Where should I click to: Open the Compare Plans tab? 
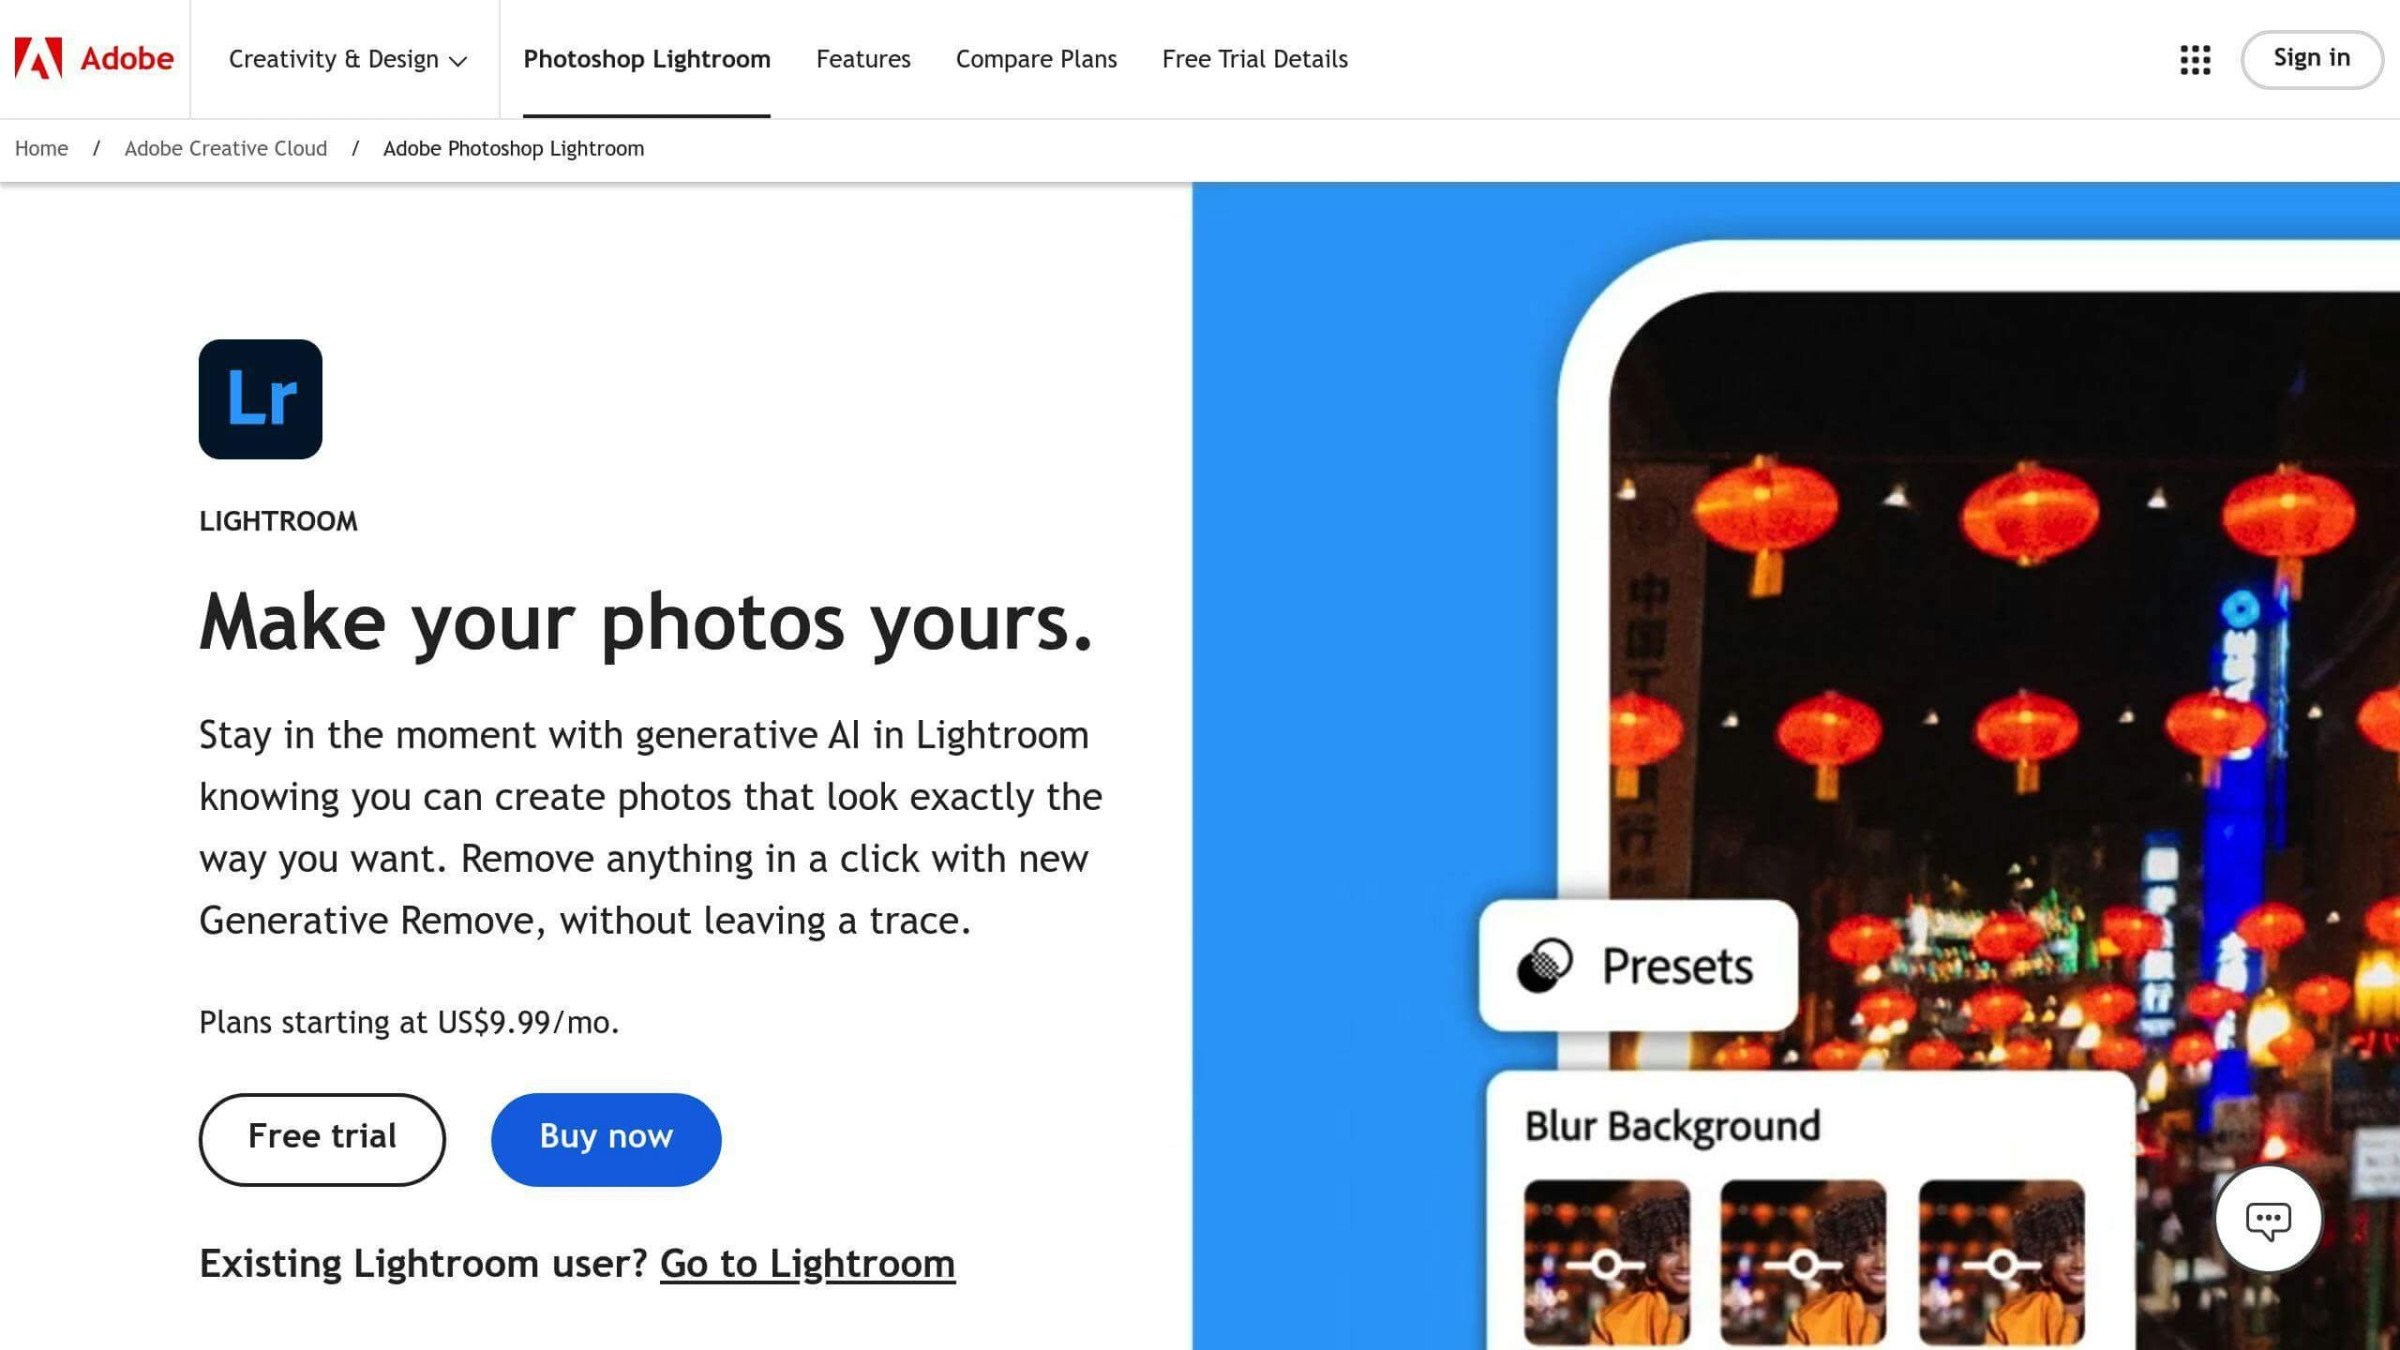click(1036, 59)
